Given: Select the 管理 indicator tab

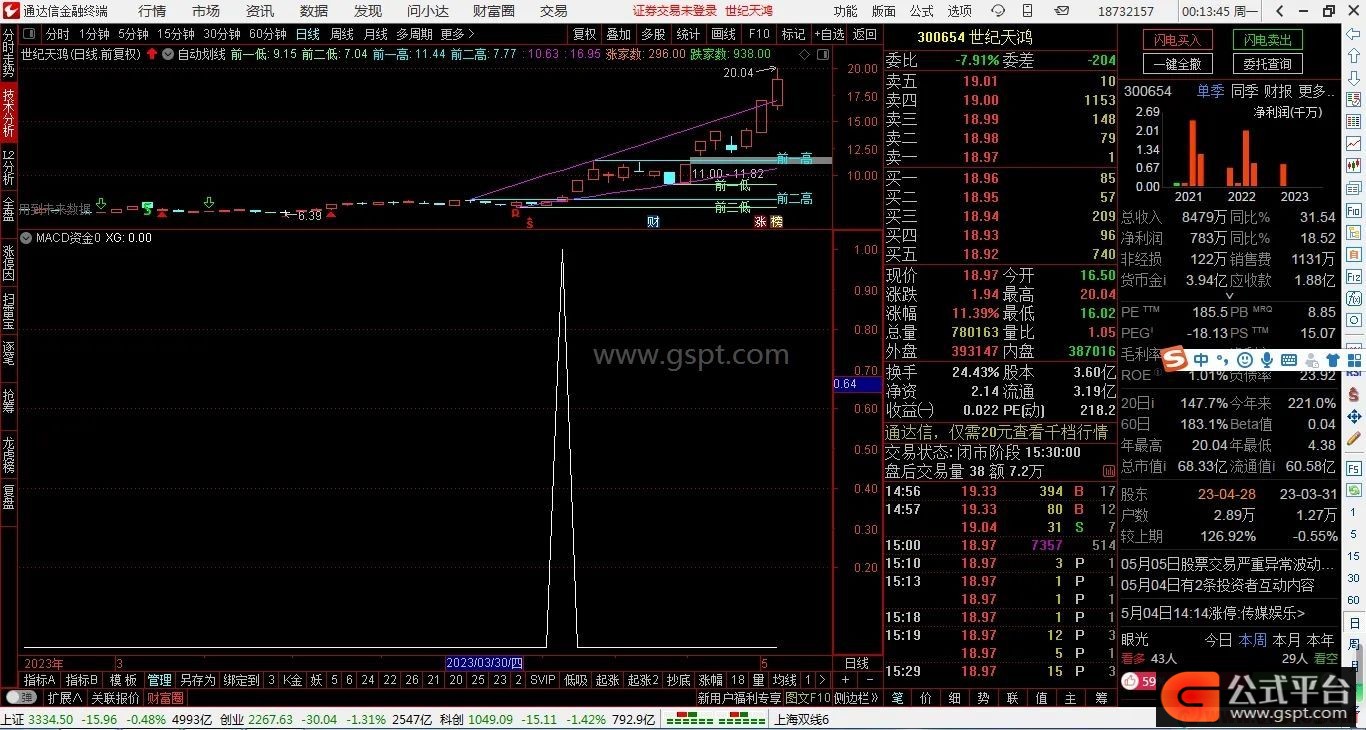Looking at the screenshot, I should [x=159, y=680].
